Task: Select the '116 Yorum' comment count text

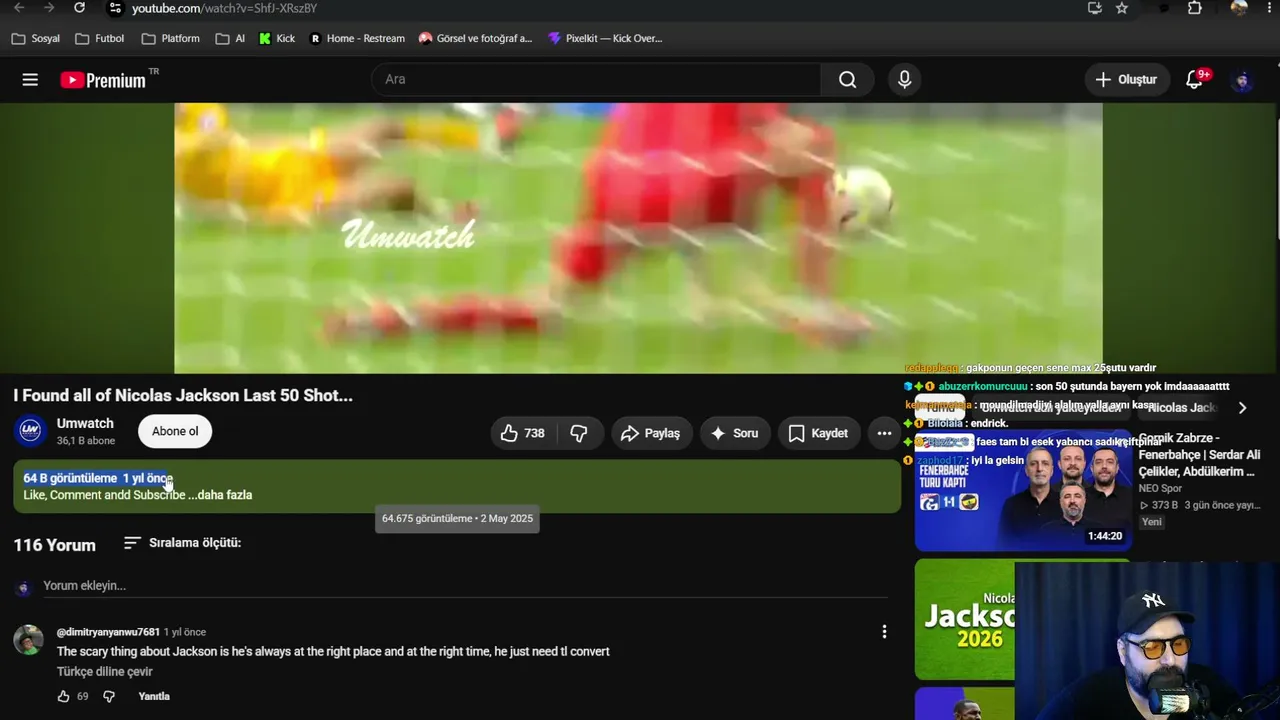Action: (x=55, y=545)
